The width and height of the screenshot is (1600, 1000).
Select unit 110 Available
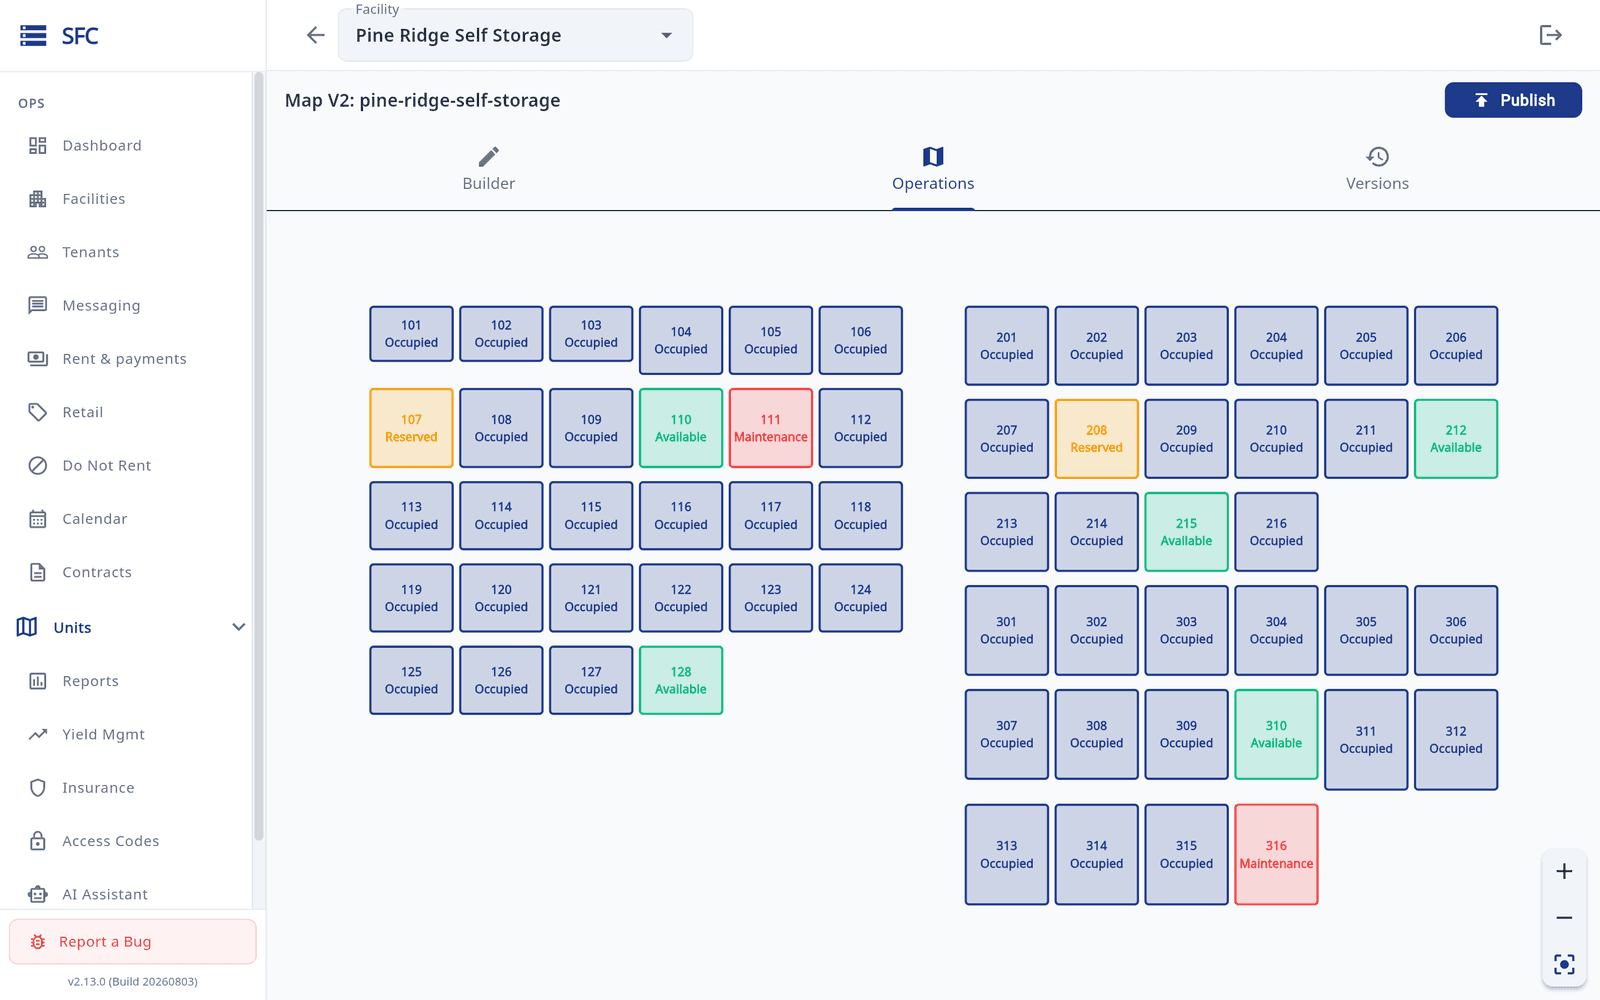tap(681, 428)
